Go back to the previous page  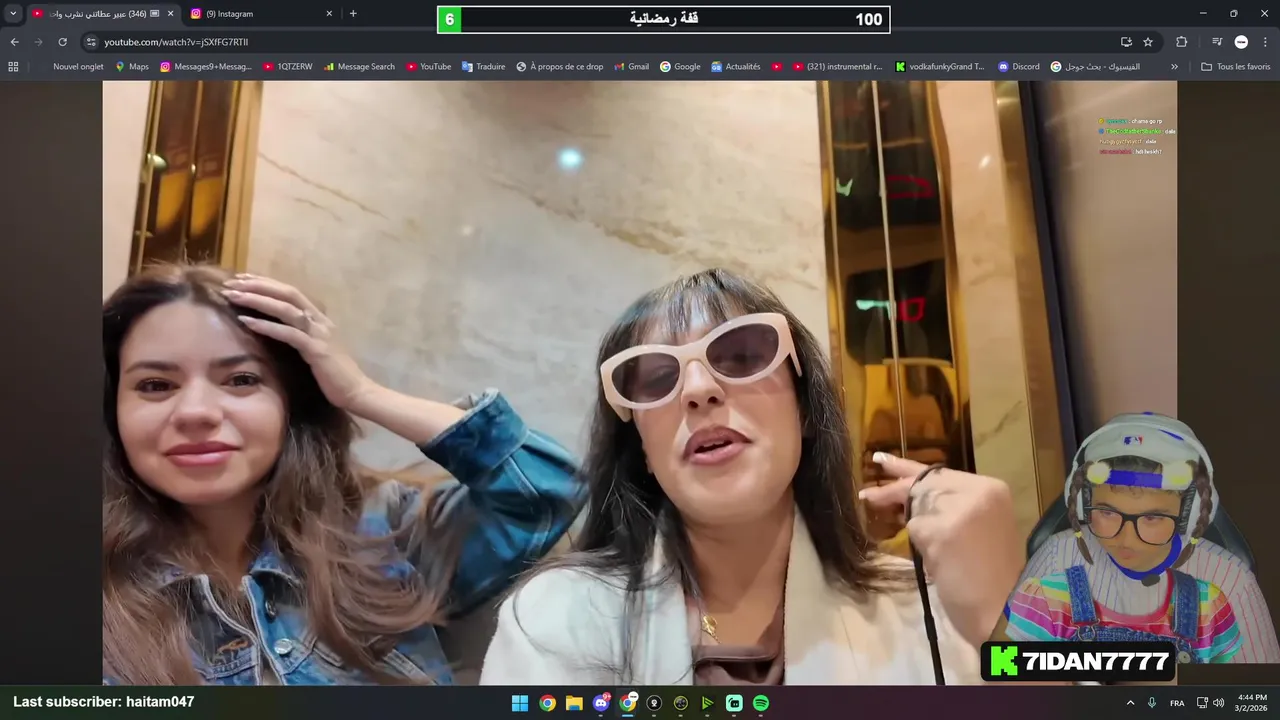14,42
